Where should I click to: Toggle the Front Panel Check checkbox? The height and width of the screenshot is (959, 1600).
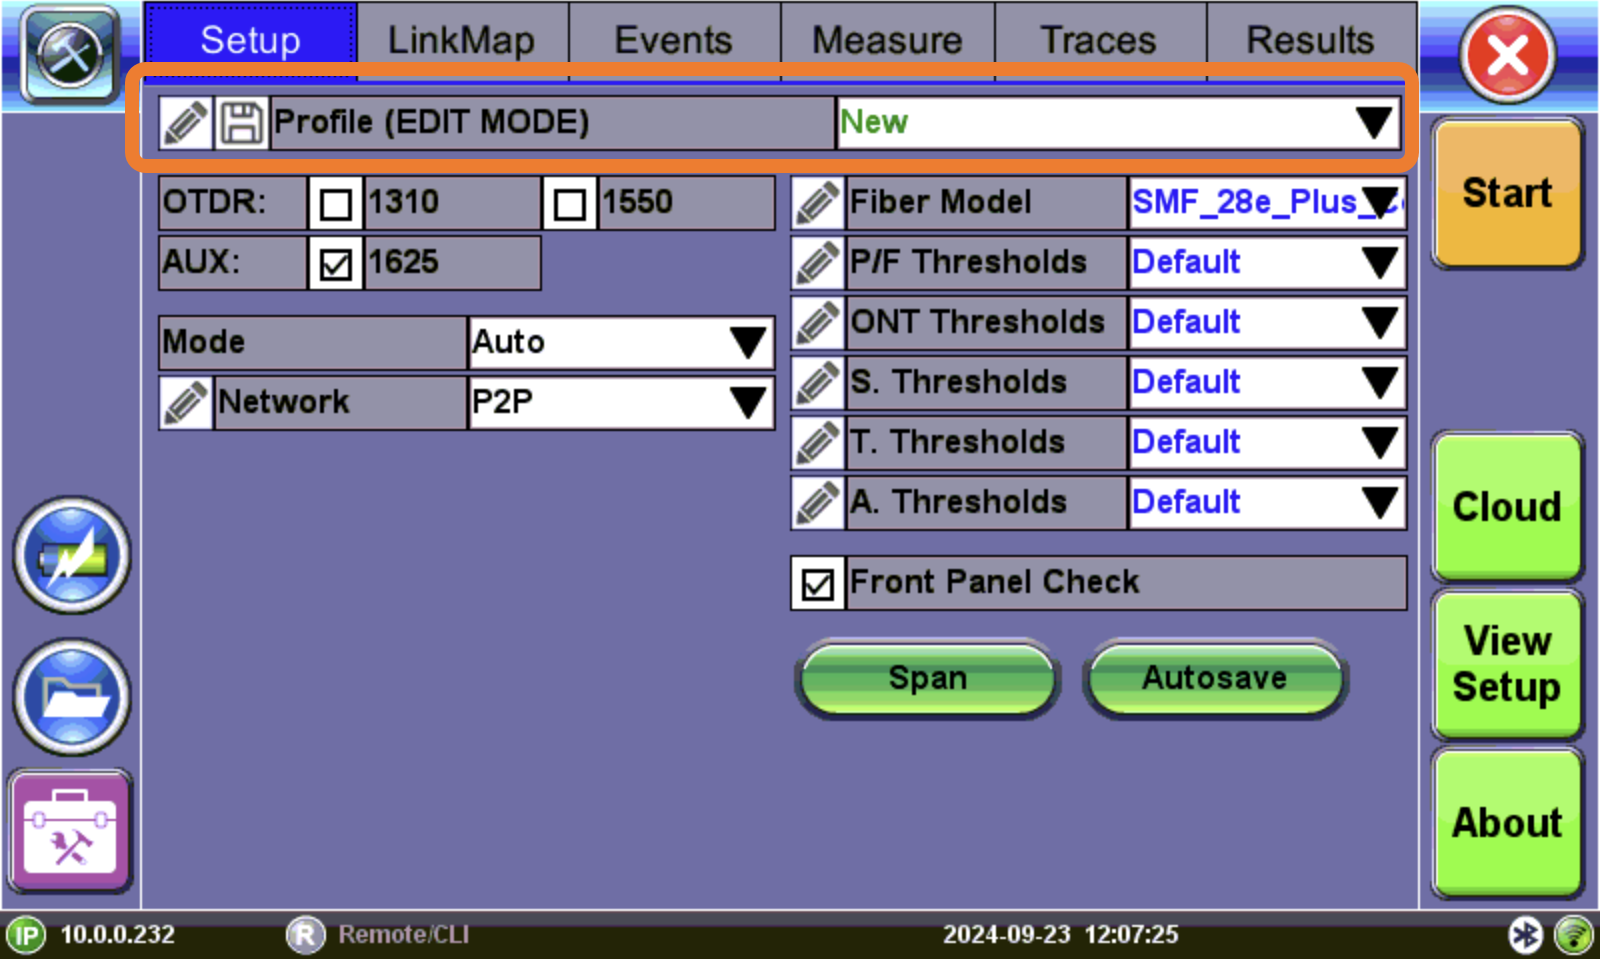[818, 583]
